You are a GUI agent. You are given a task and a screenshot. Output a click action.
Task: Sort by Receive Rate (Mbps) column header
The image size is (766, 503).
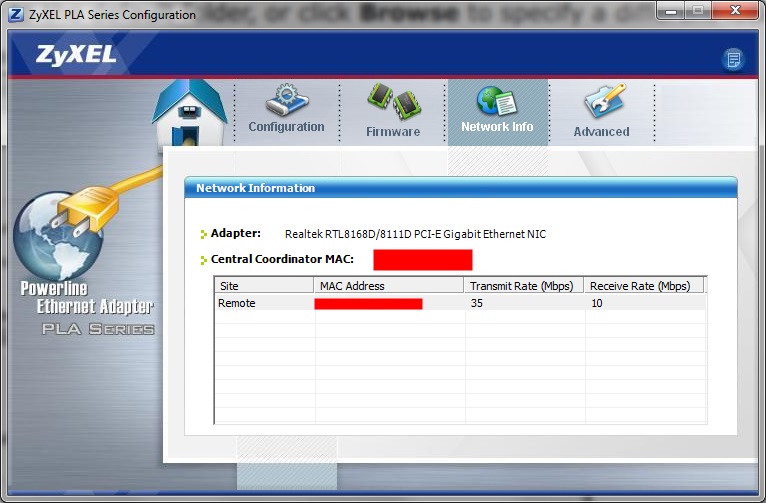point(644,286)
